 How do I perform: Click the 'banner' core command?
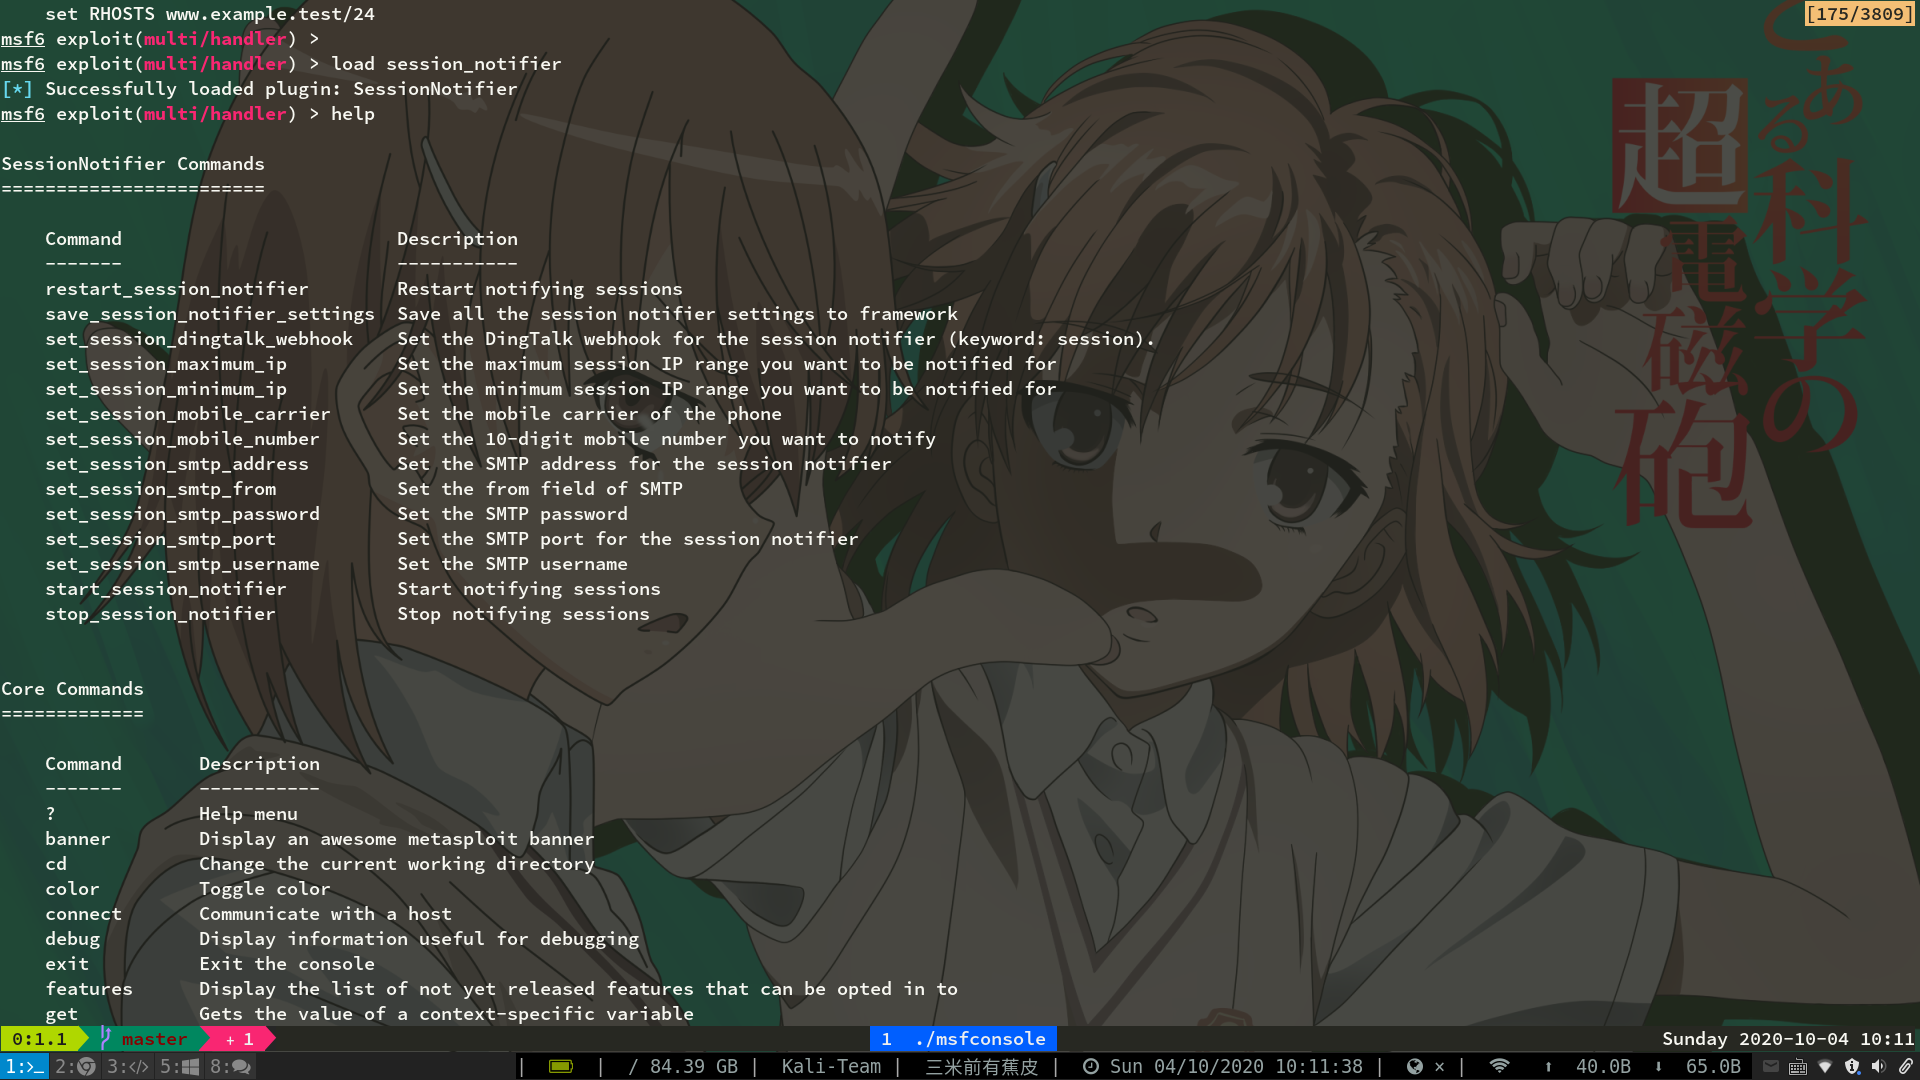coord(78,839)
